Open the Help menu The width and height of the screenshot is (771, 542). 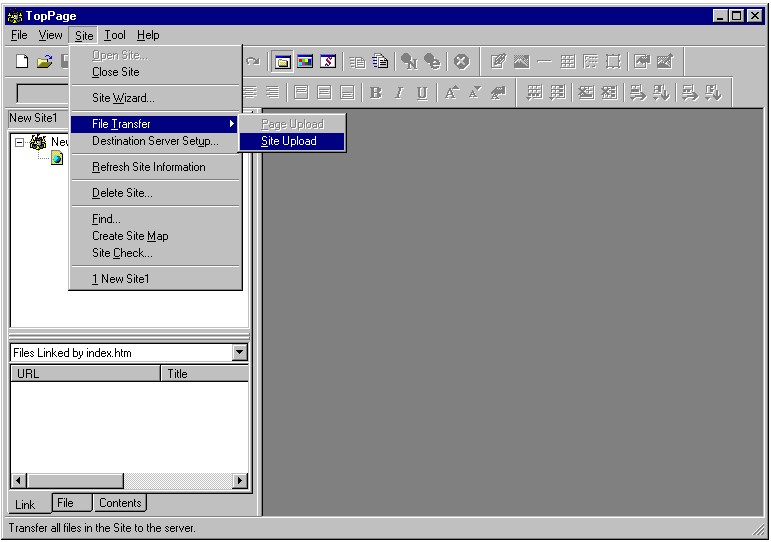click(148, 35)
